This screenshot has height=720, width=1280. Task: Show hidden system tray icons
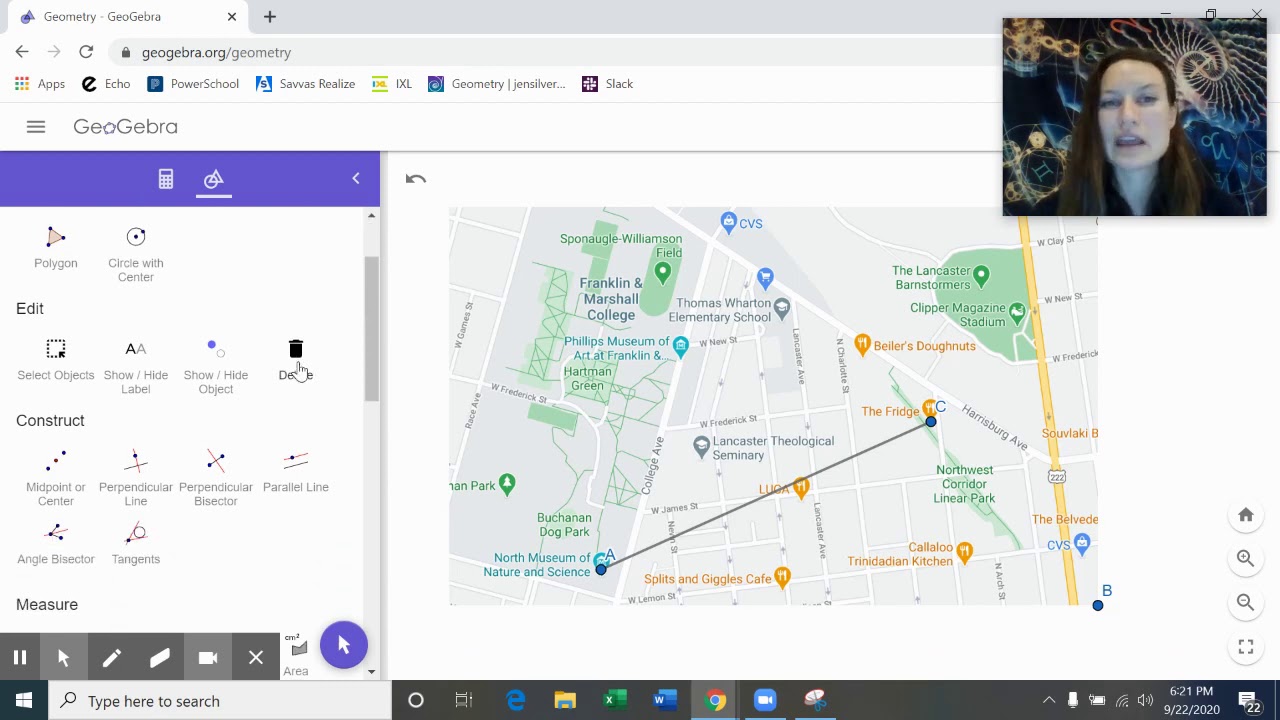click(1049, 701)
